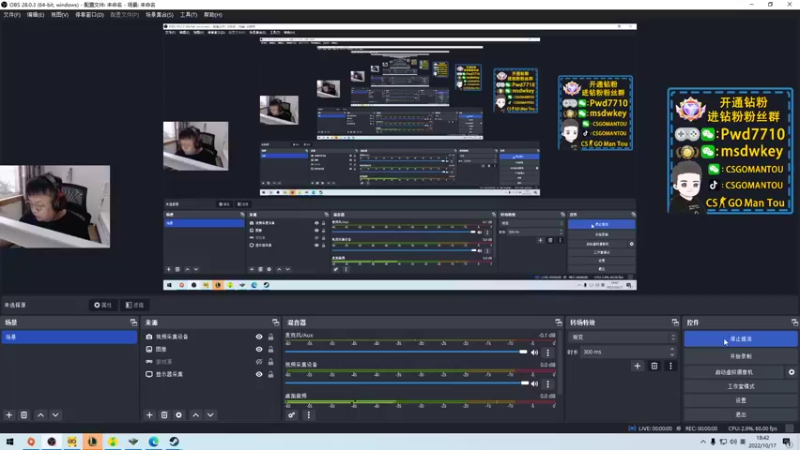800x450 pixels.
Task: Open Steam icon on the taskbar
Action: point(174,441)
